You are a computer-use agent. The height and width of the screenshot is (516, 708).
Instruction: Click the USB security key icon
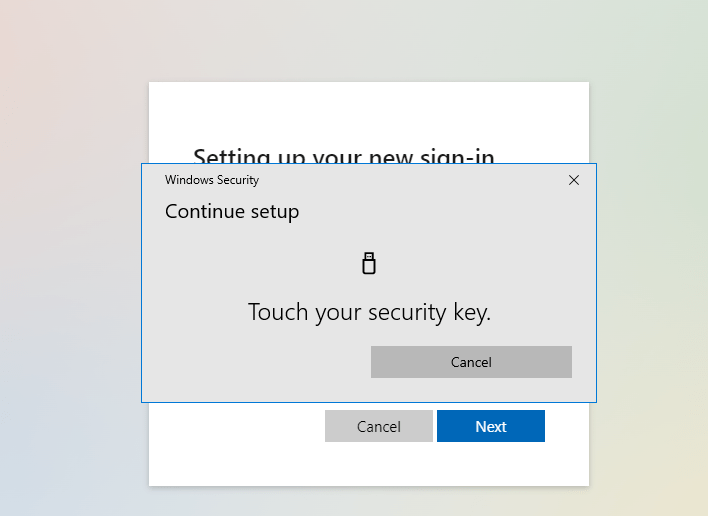tap(369, 263)
